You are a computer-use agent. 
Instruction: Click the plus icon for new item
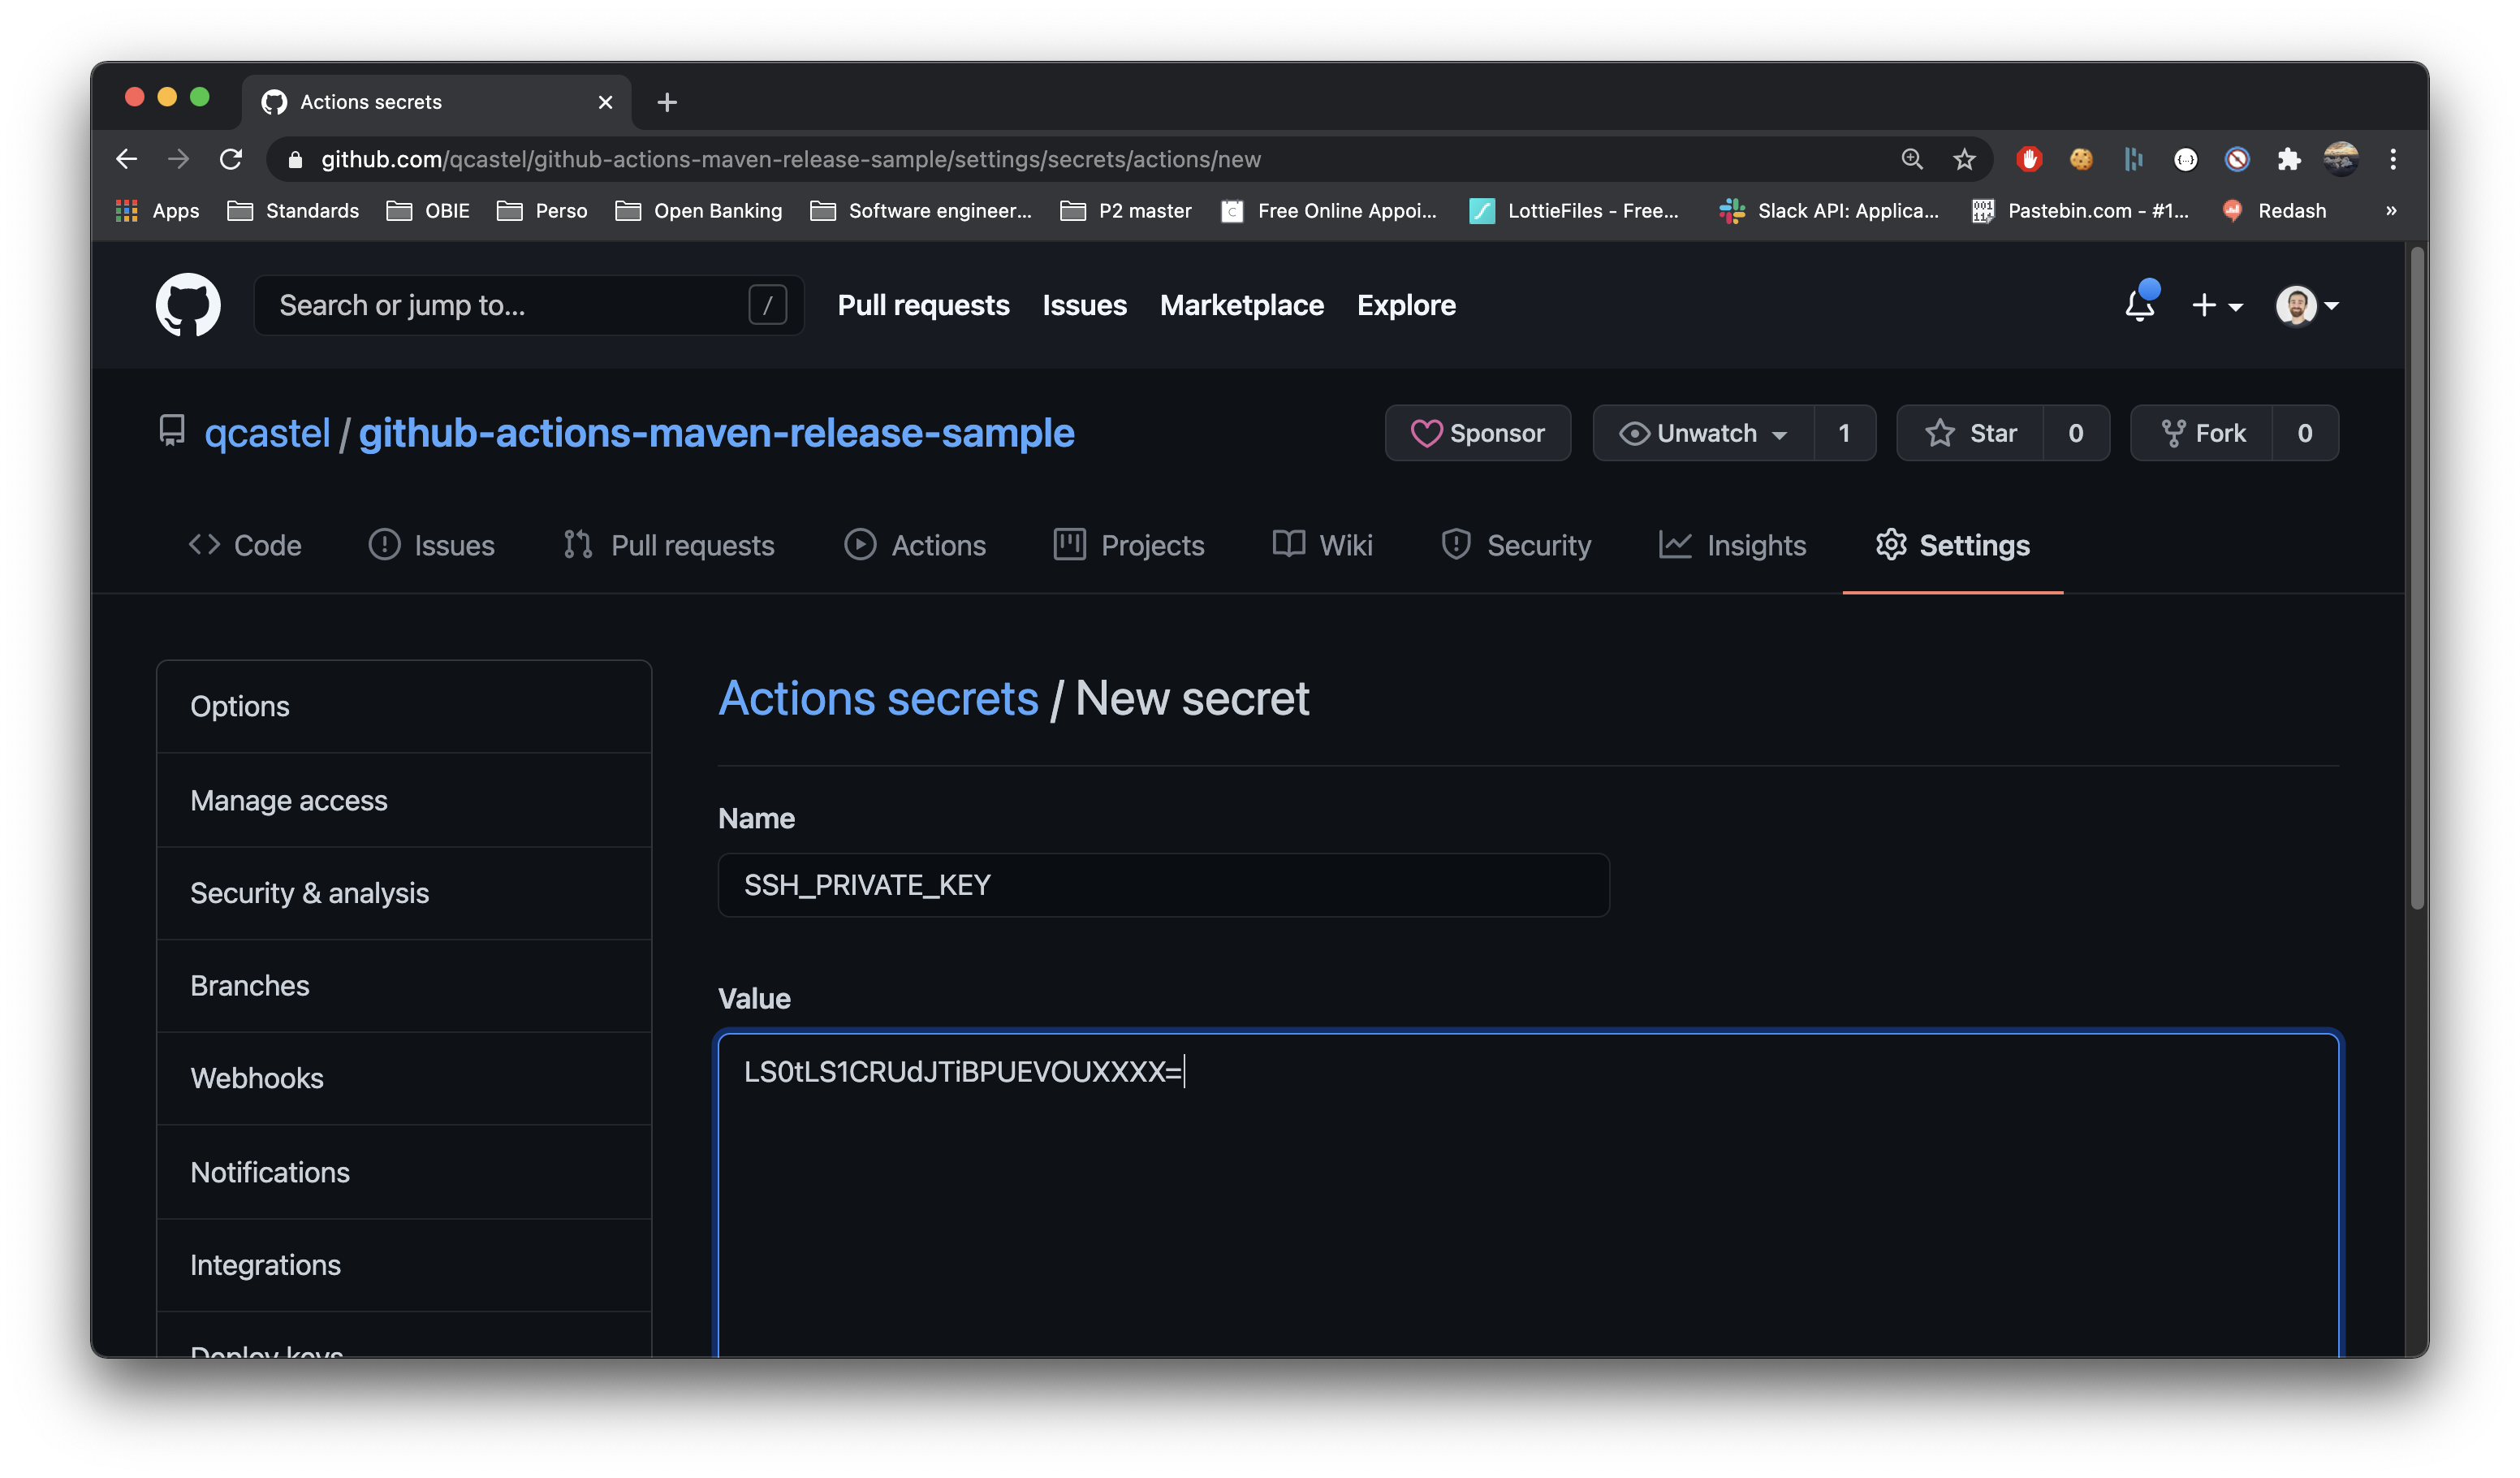click(2205, 305)
